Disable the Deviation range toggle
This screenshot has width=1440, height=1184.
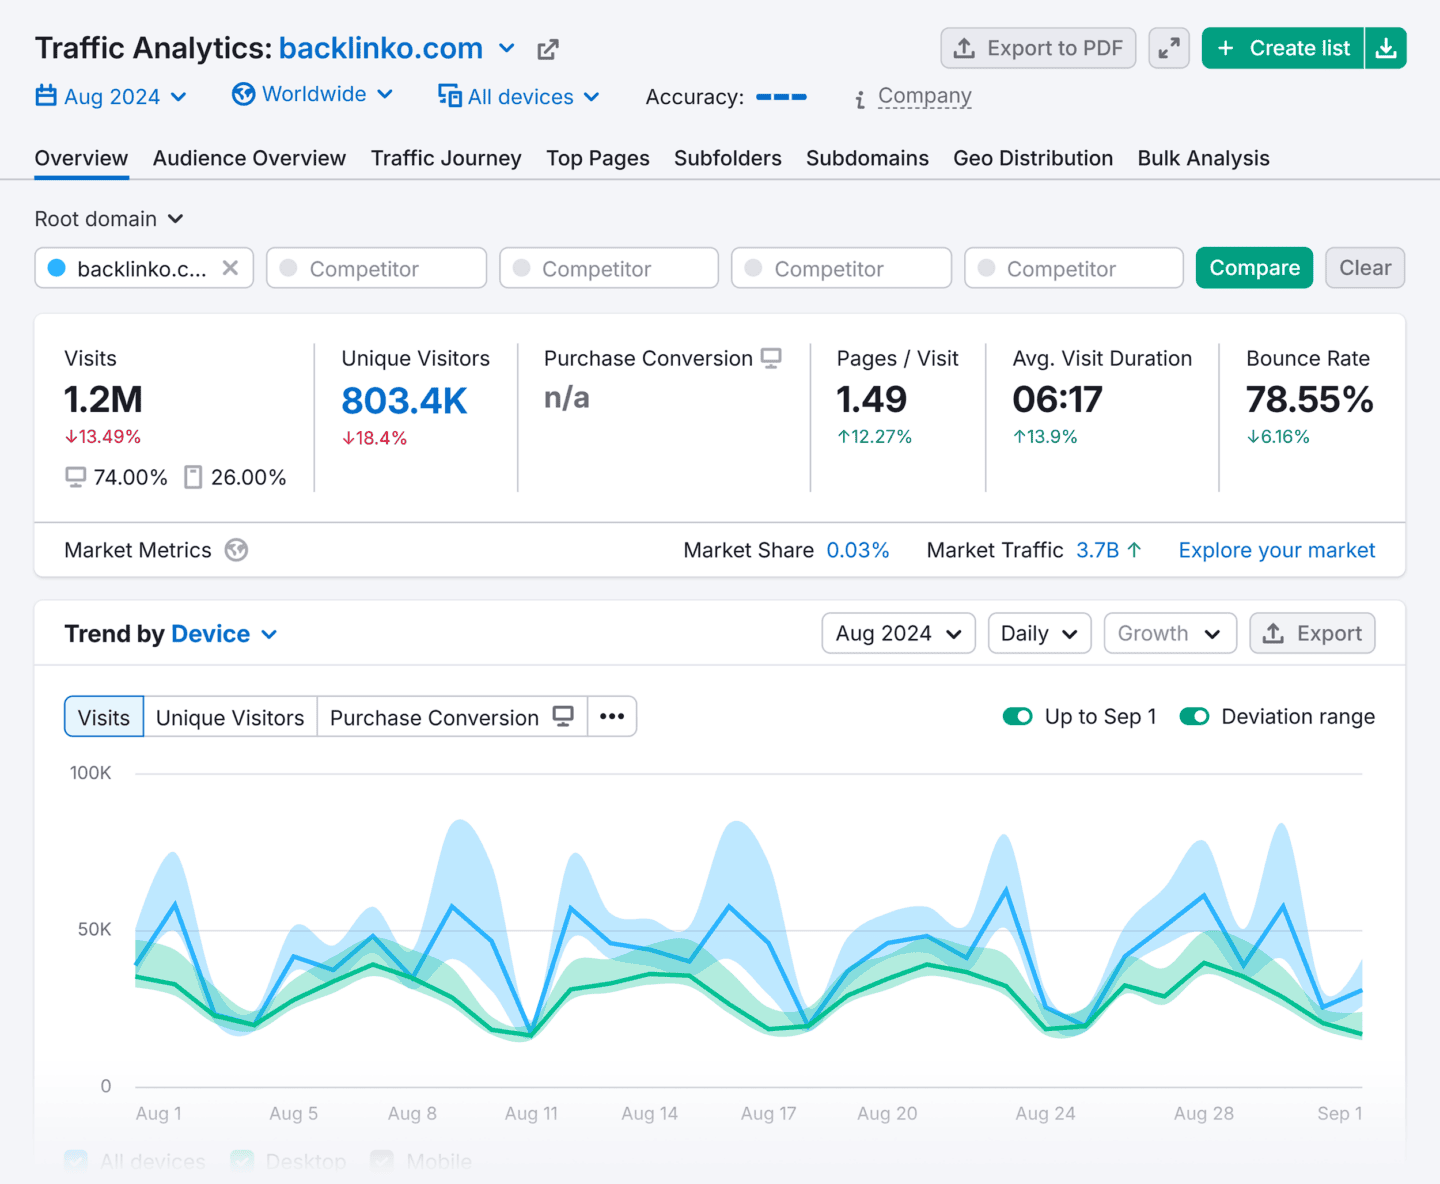coord(1194,717)
